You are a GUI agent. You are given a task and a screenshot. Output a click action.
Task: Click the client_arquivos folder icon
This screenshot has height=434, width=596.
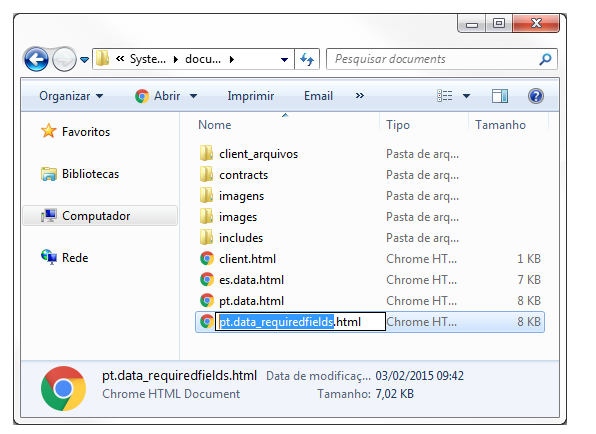[x=206, y=154]
